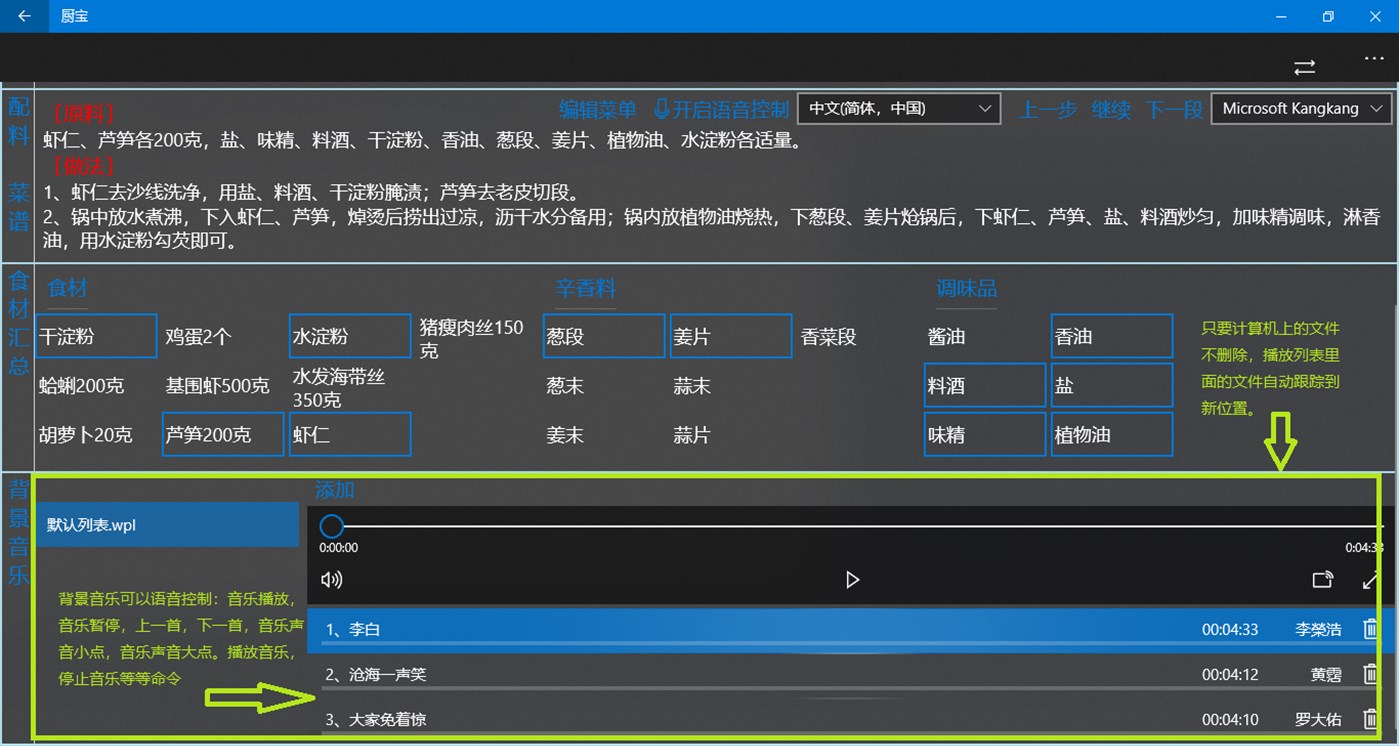Open the Microsoft Kangkang voice dropdown
Screen dimensions: 1399x746
pyautogui.click(x=1300, y=108)
